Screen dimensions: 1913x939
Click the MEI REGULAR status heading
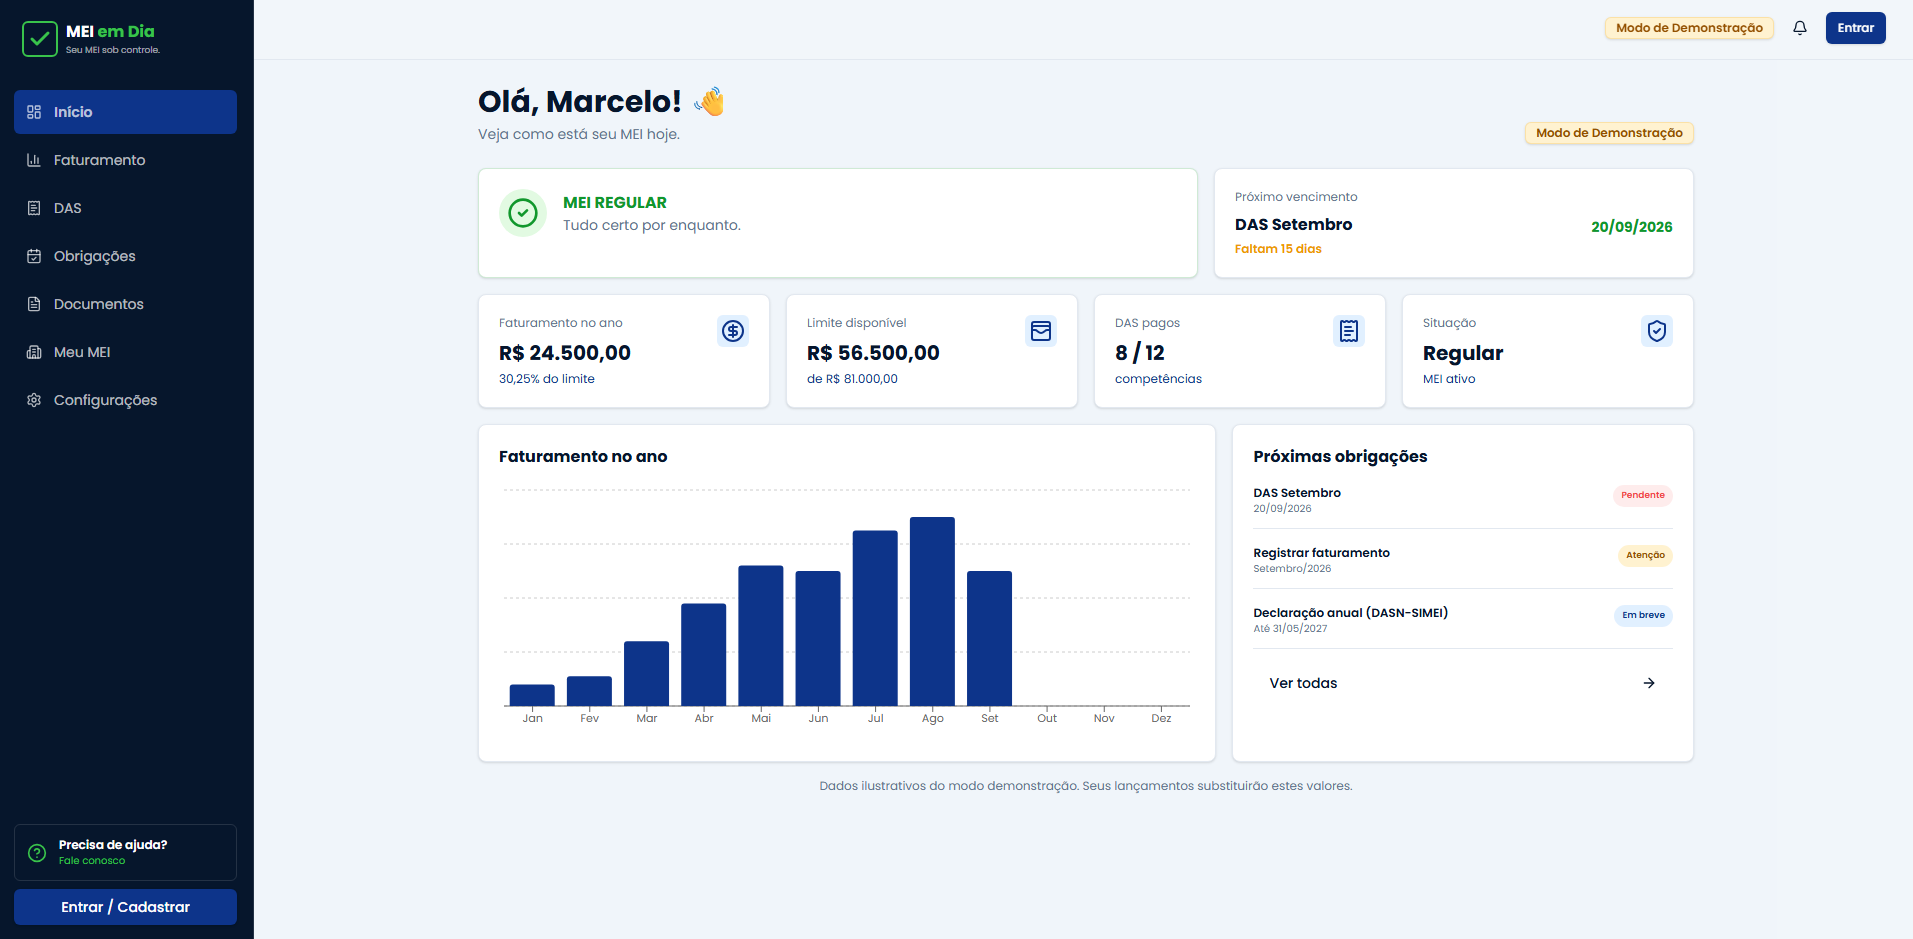[x=615, y=202]
